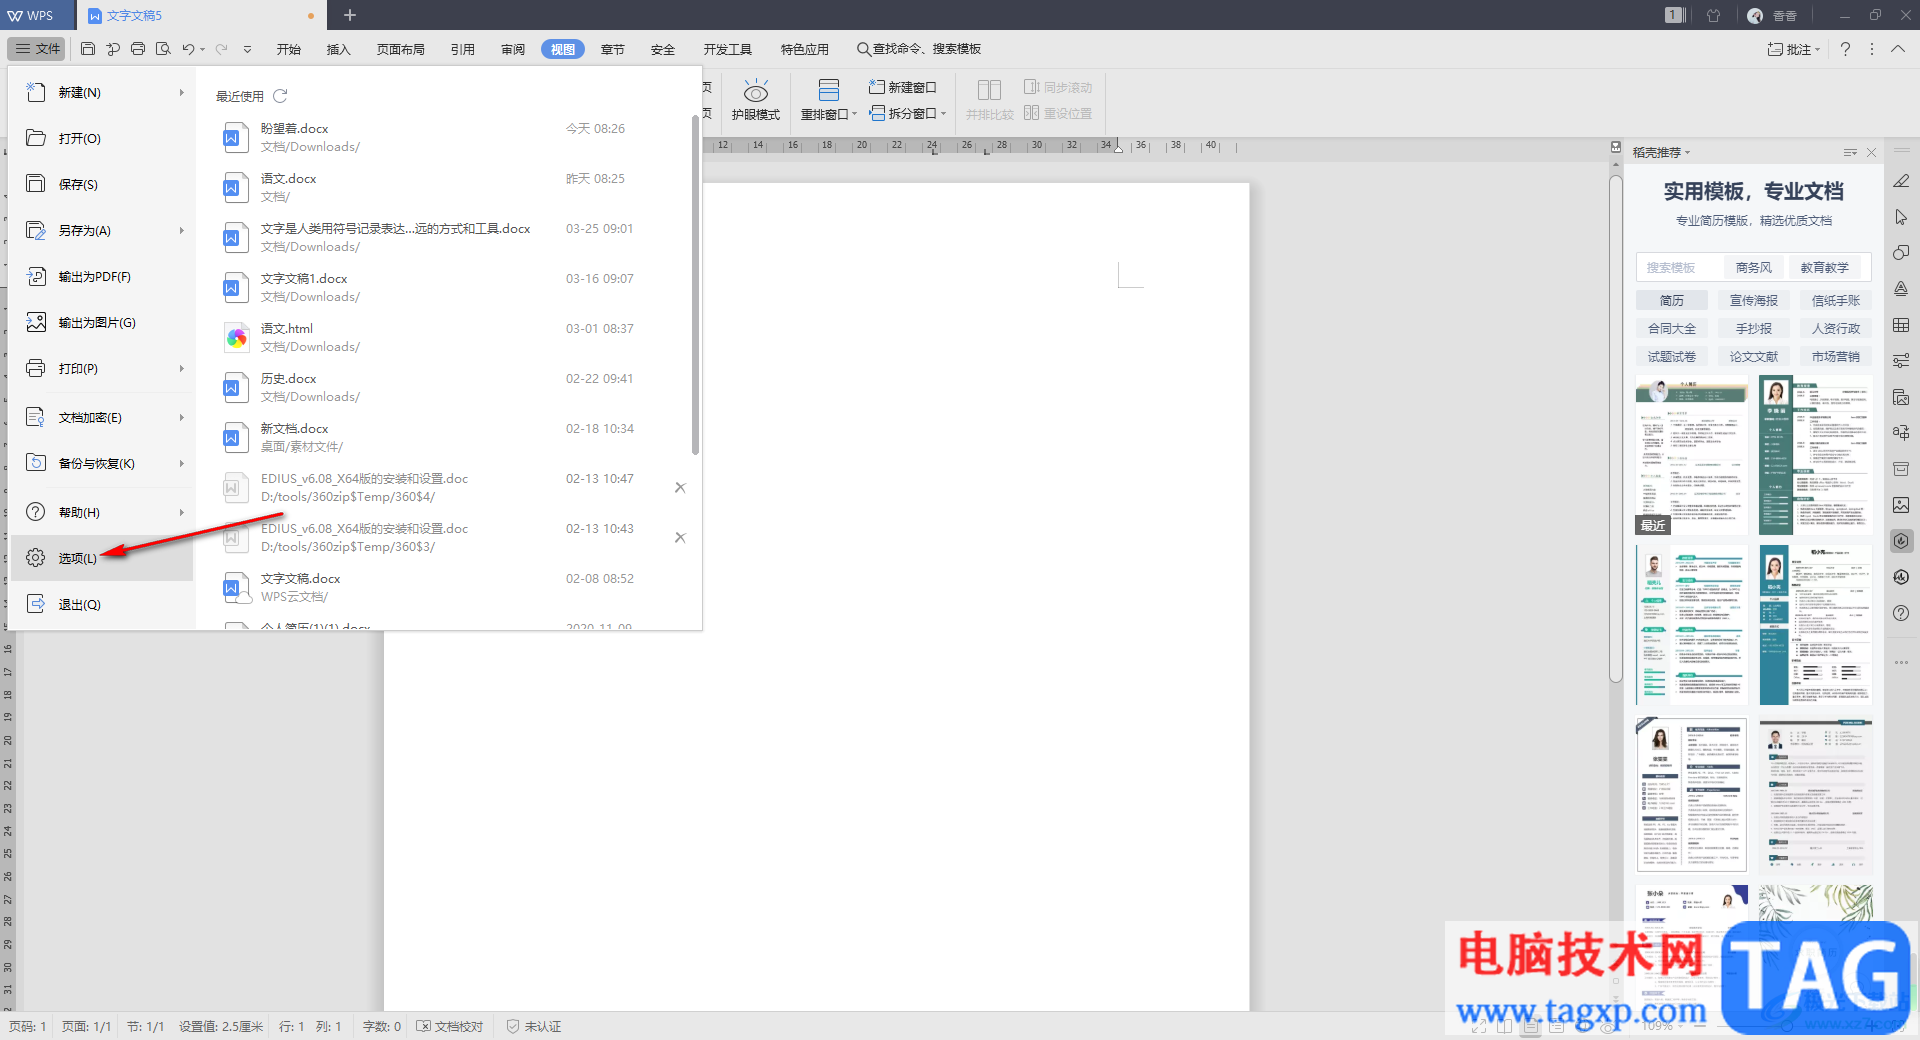Open Print Preview from quick access toolbar
Screen dimensions: 1920x1040
[163, 49]
